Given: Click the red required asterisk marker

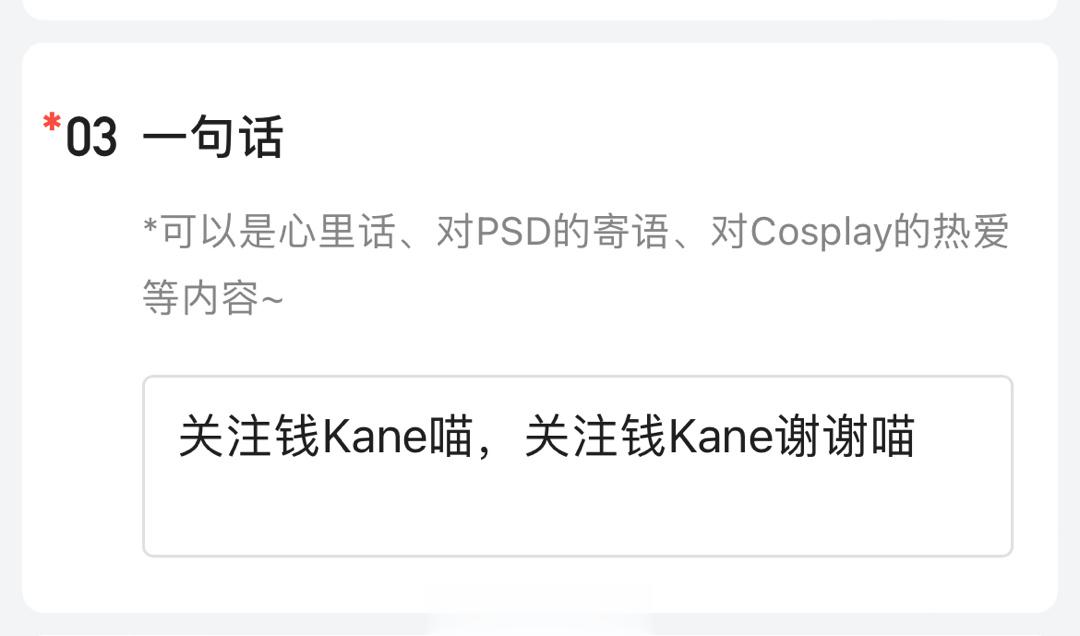Looking at the screenshot, I should (52, 123).
